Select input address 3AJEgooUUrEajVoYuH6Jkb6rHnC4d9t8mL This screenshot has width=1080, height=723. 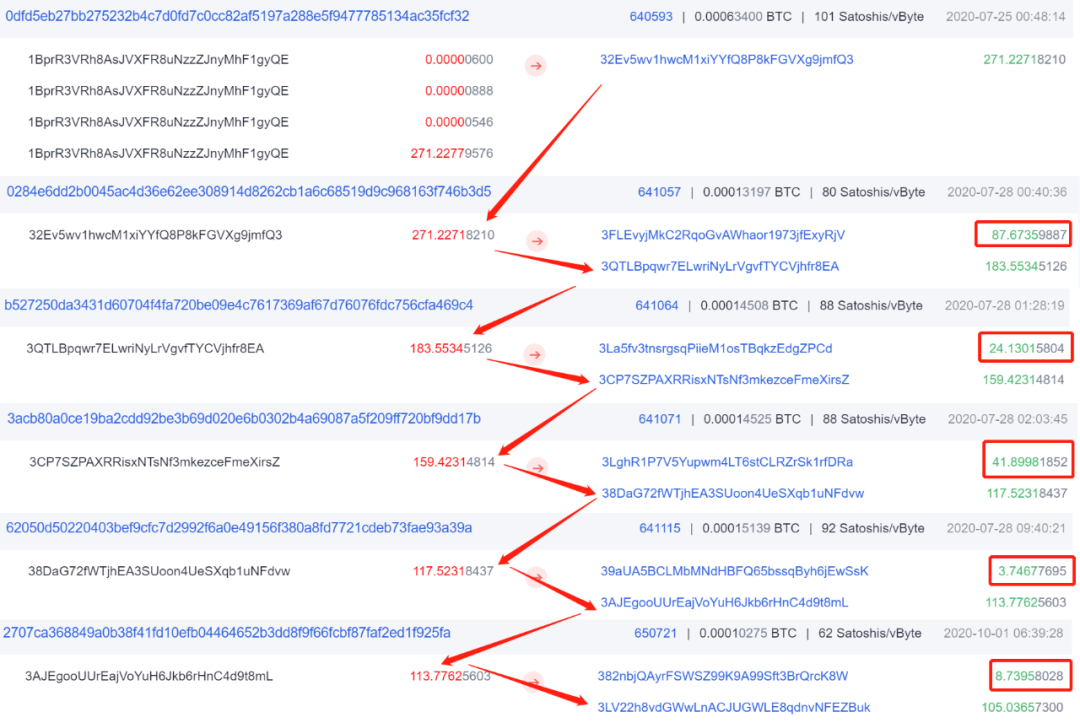[x=149, y=677]
